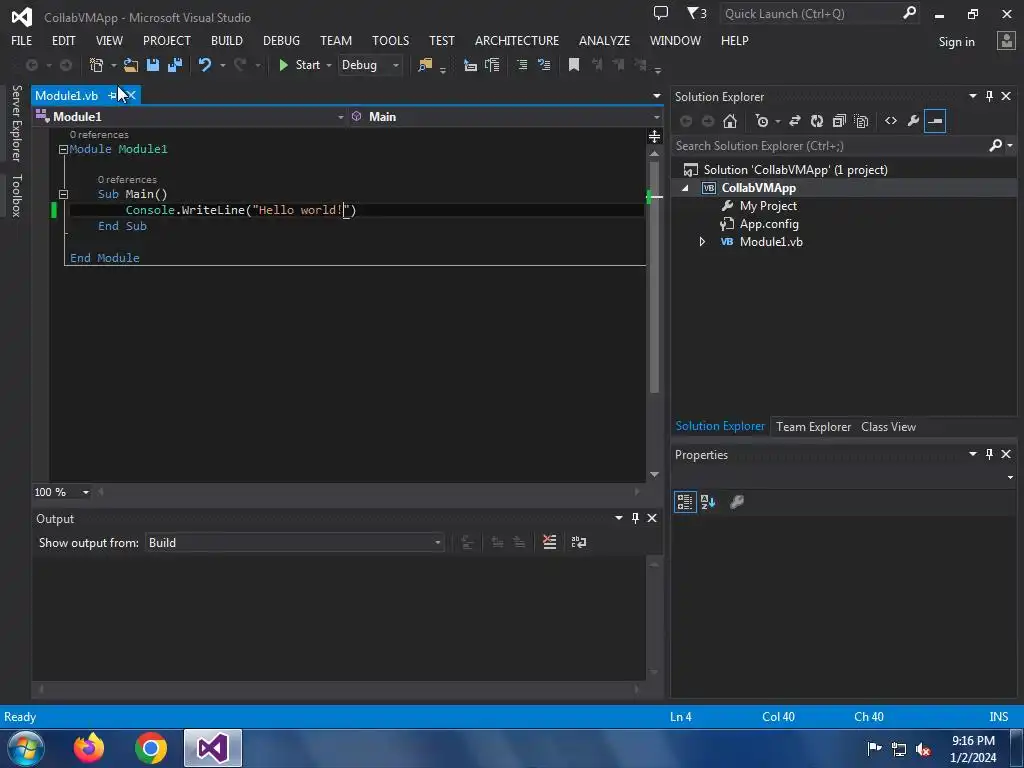Open the BUILD menu

pos(227,40)
